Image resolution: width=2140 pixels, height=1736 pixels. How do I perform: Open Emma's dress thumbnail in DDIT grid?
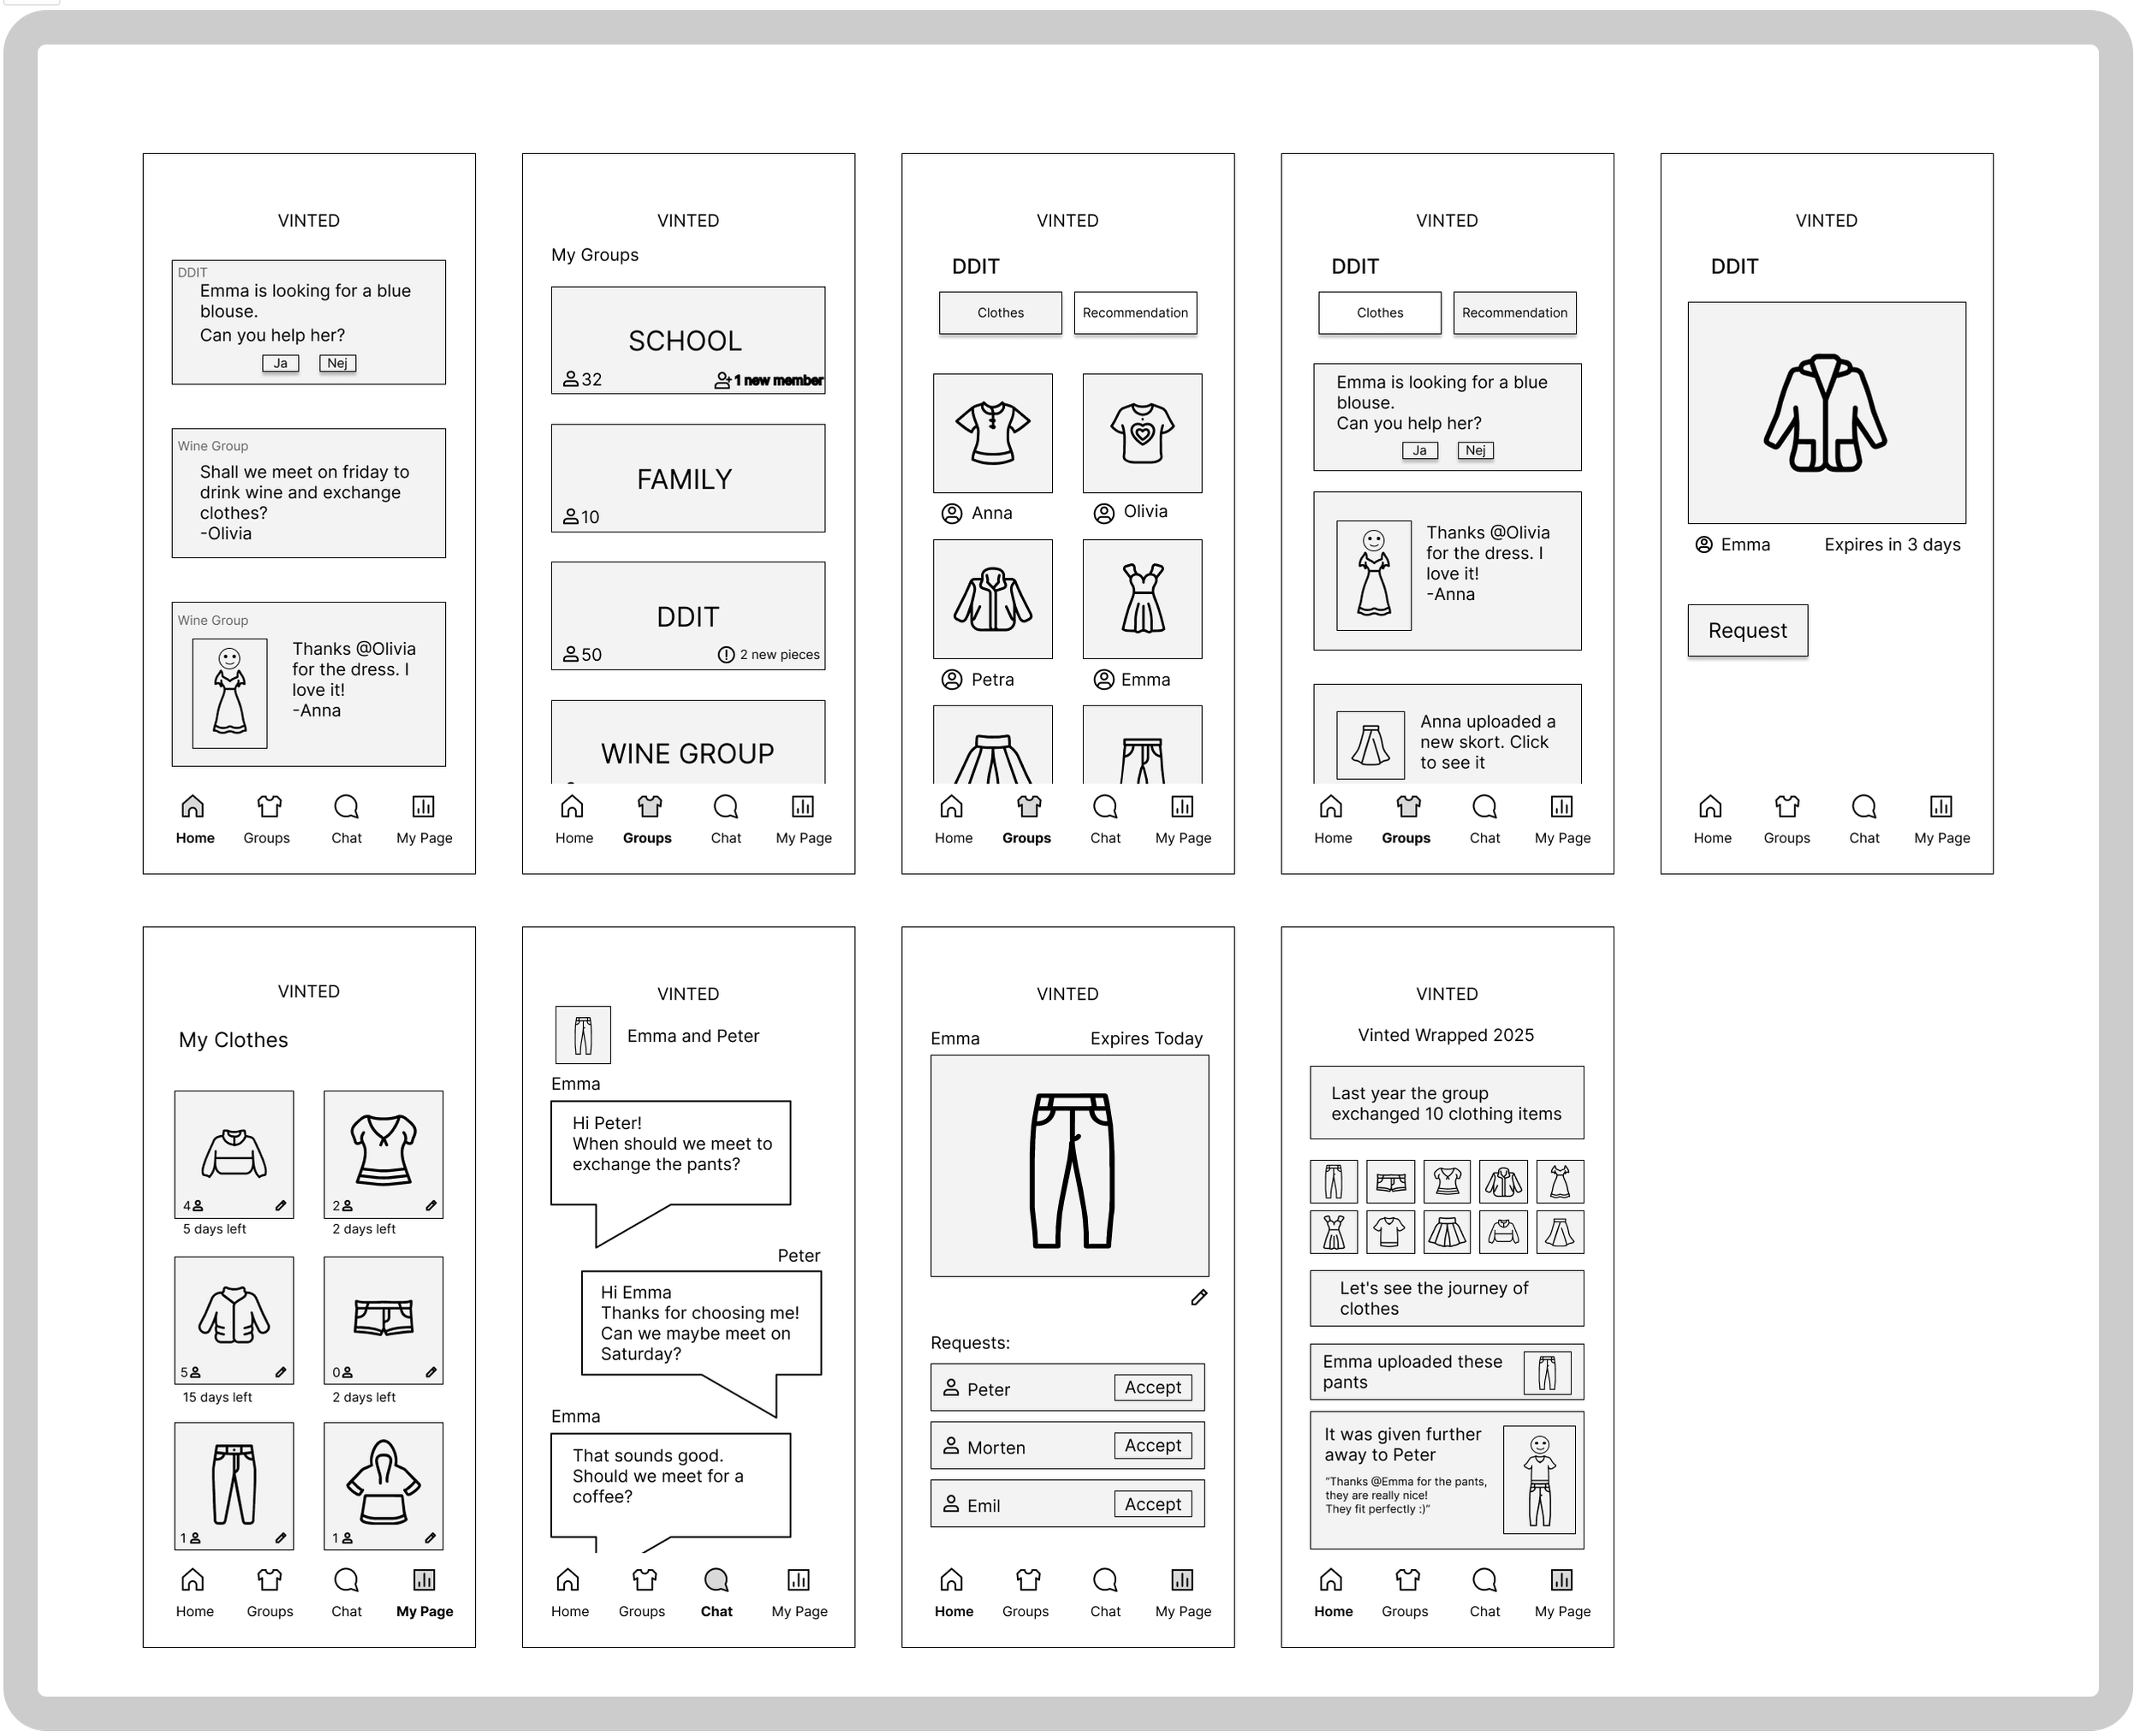(1143, 600)
